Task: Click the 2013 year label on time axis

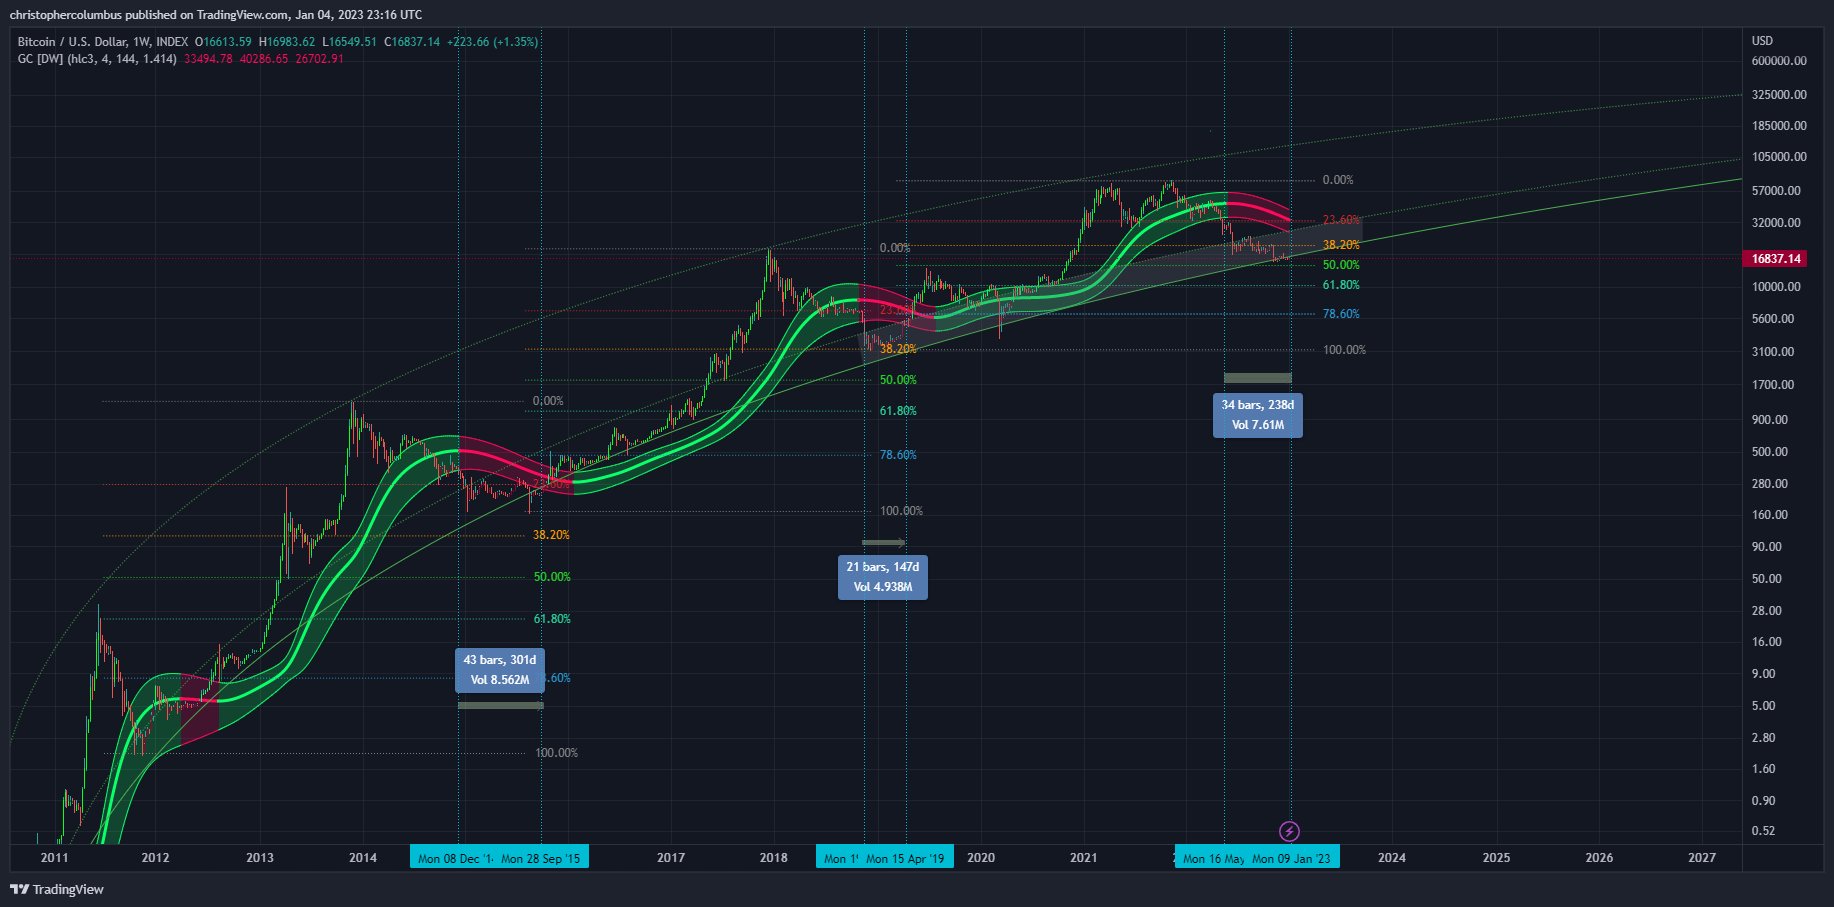Action: tap(260, 858)
